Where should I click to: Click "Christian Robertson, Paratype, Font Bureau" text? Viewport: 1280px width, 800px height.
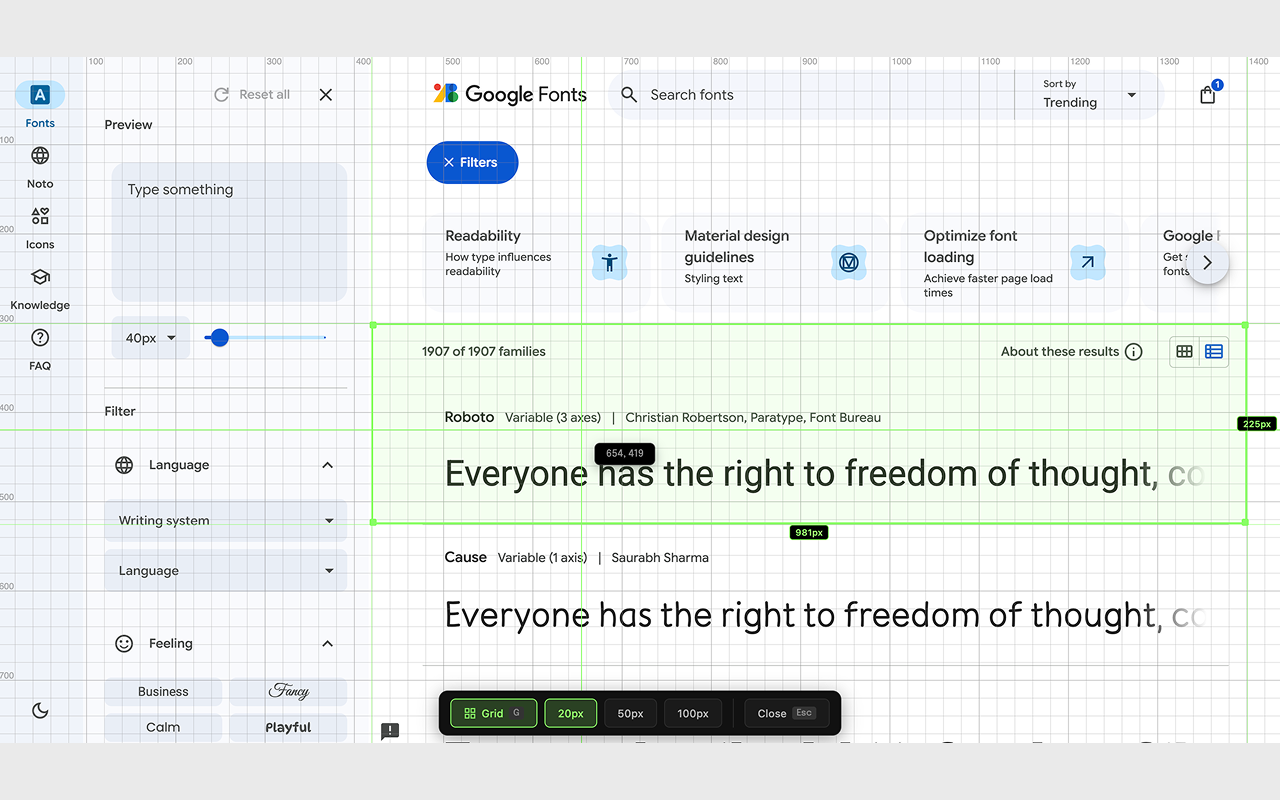coord(753,418)
